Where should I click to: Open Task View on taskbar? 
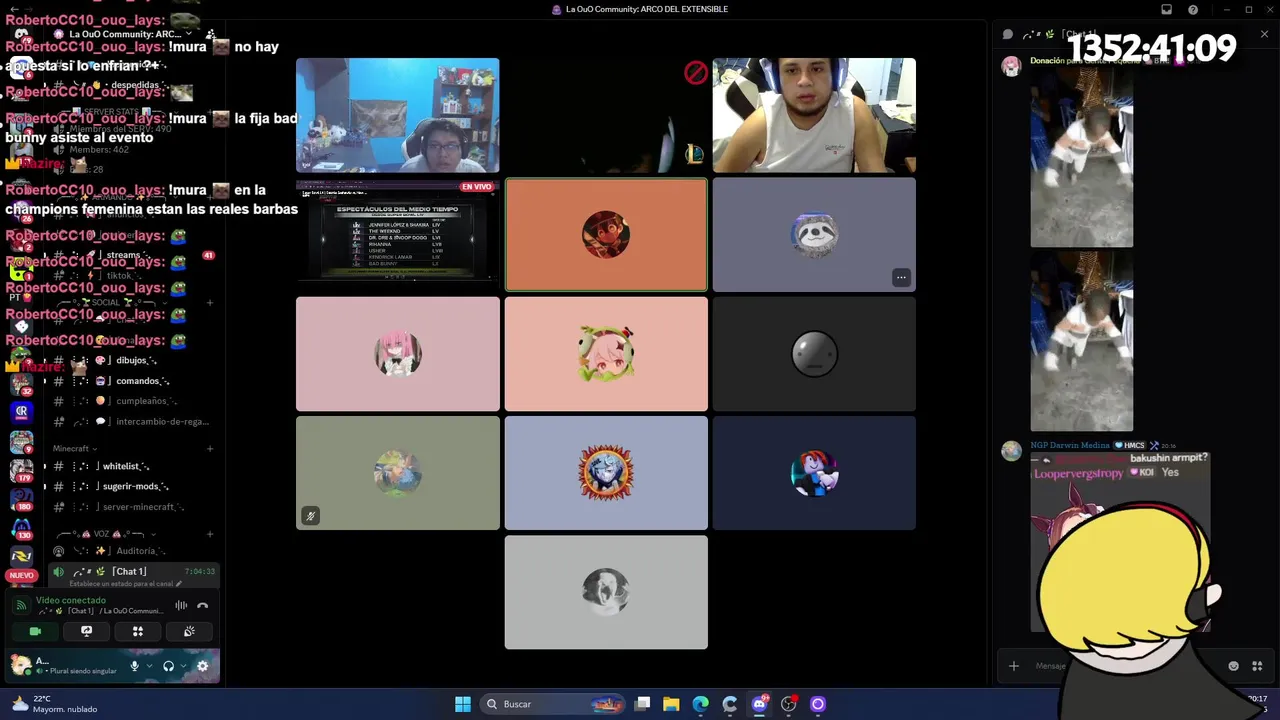[x=642, y=704]
